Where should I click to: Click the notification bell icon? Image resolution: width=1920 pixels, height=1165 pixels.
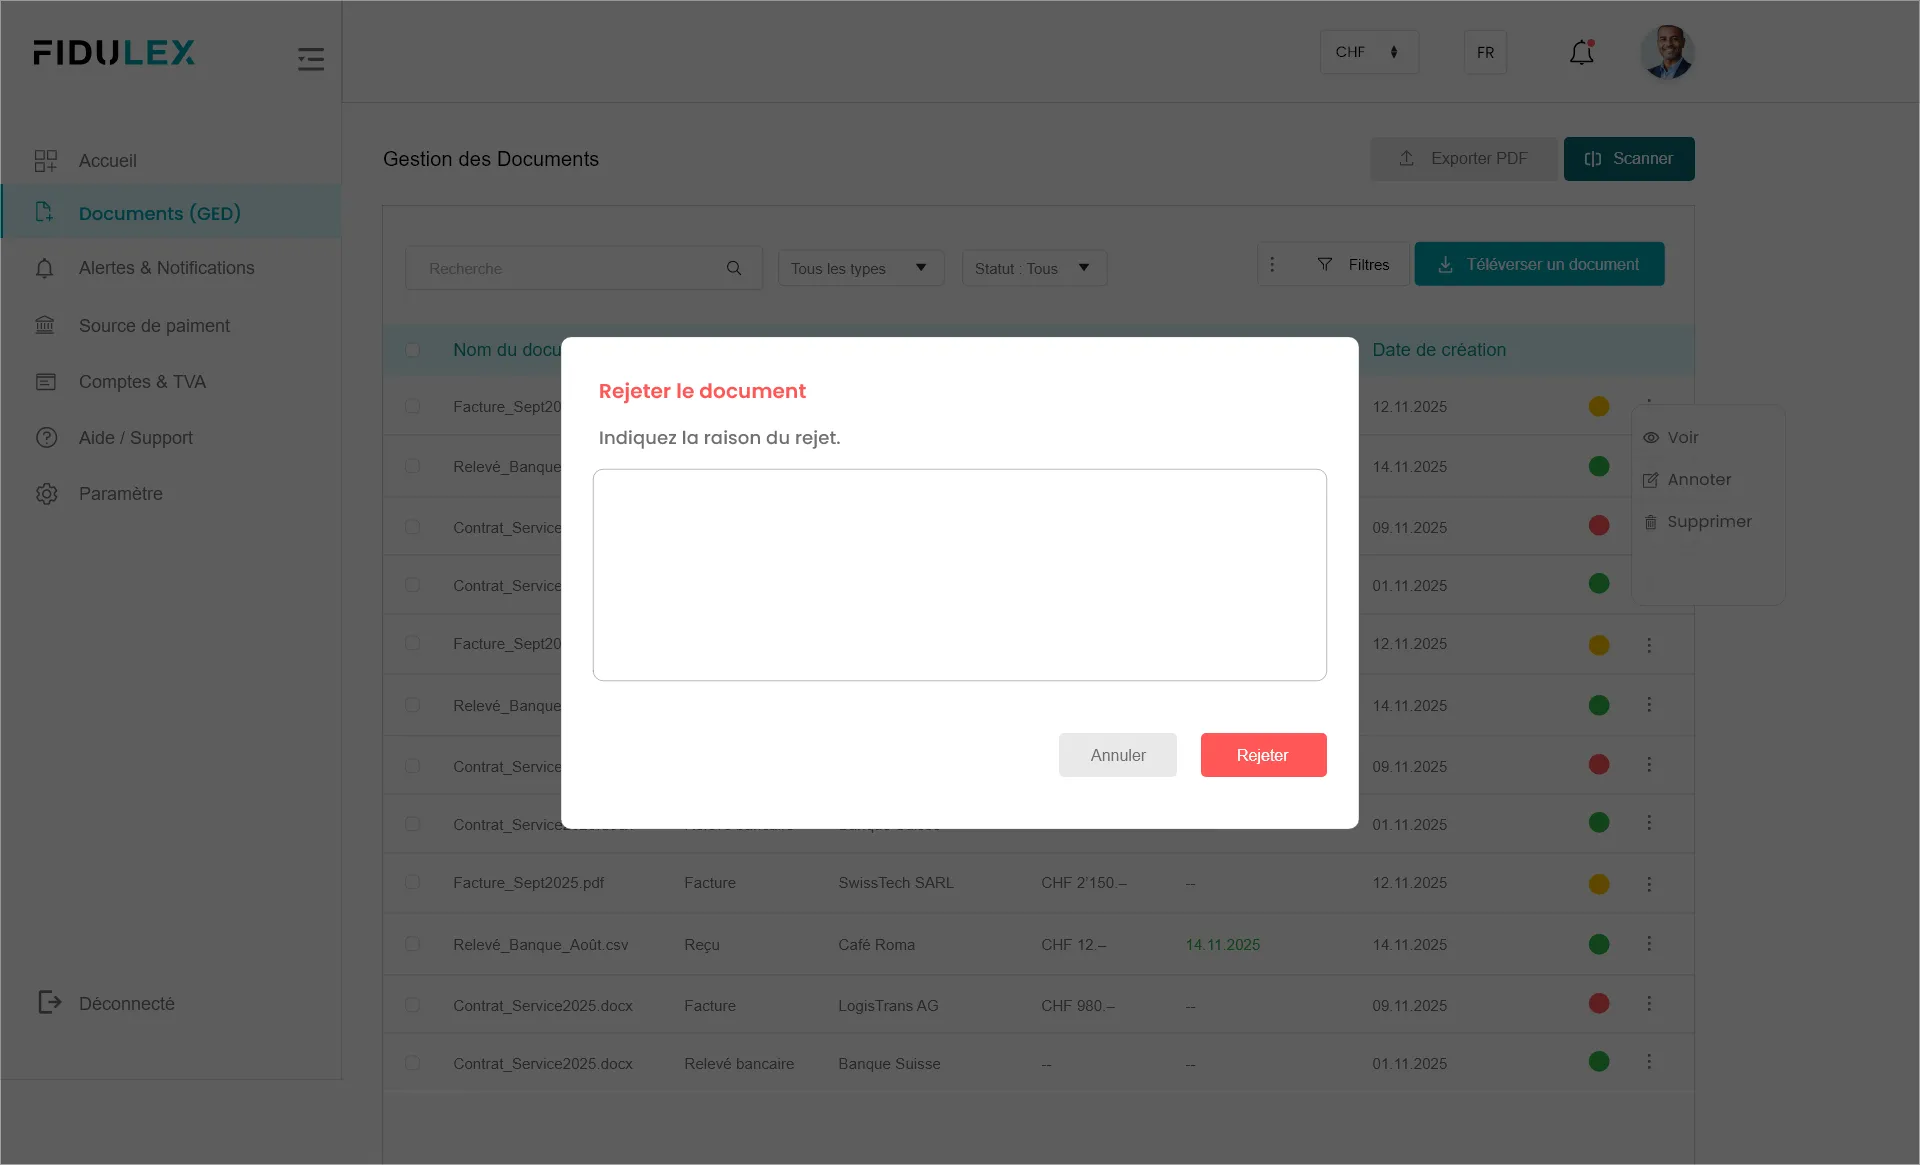(1581, 52)
